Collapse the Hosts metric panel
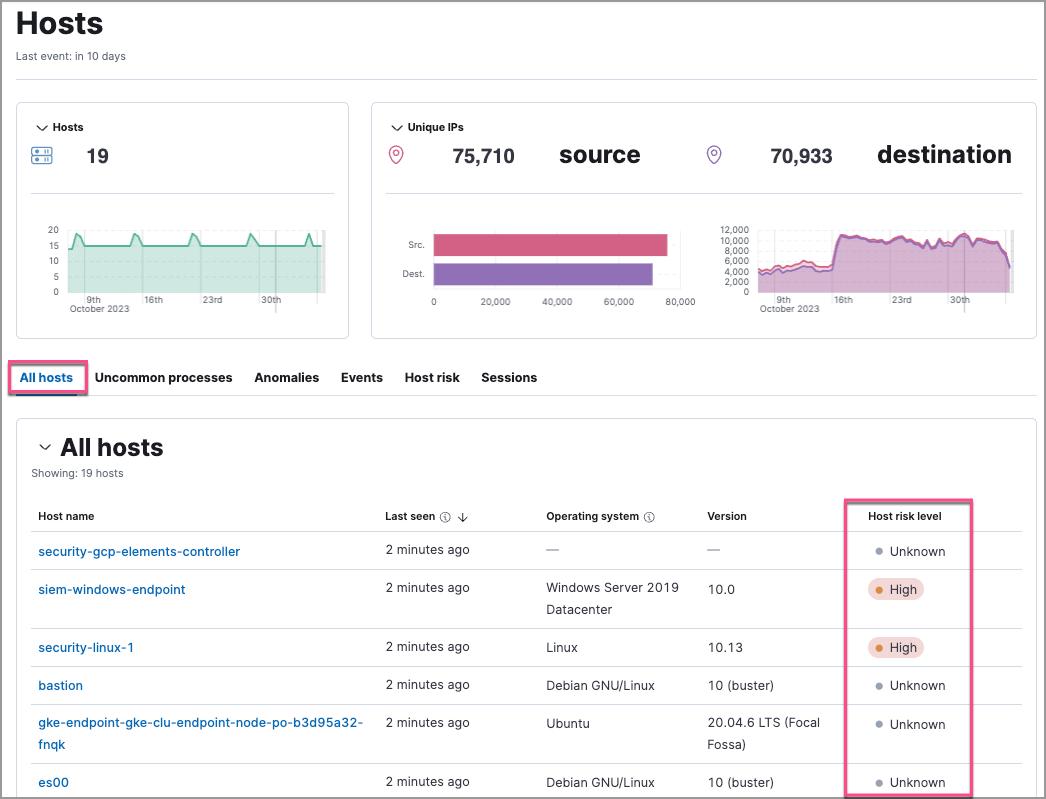 point(40,127)
